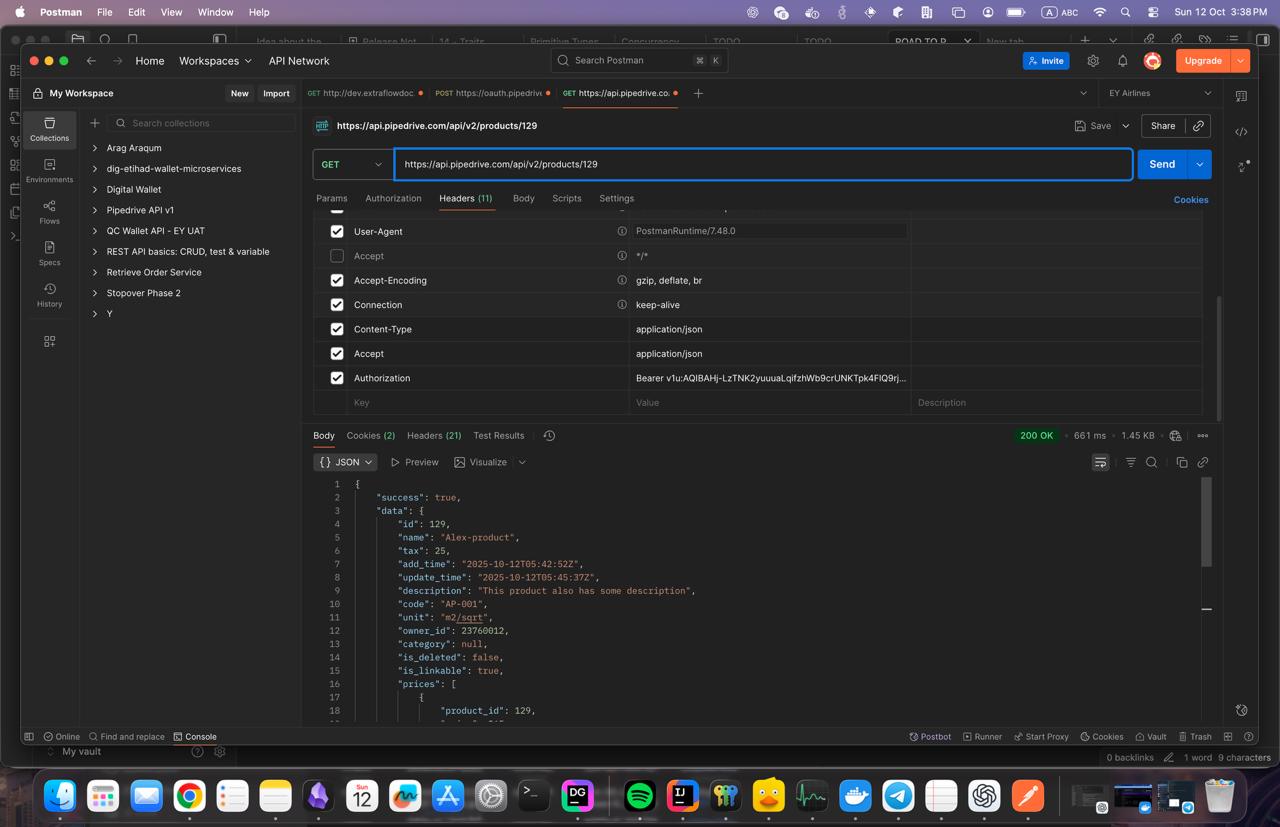Switch to the Authorization tab
Screen dimensions: 1280x827
tap(393, 198)
